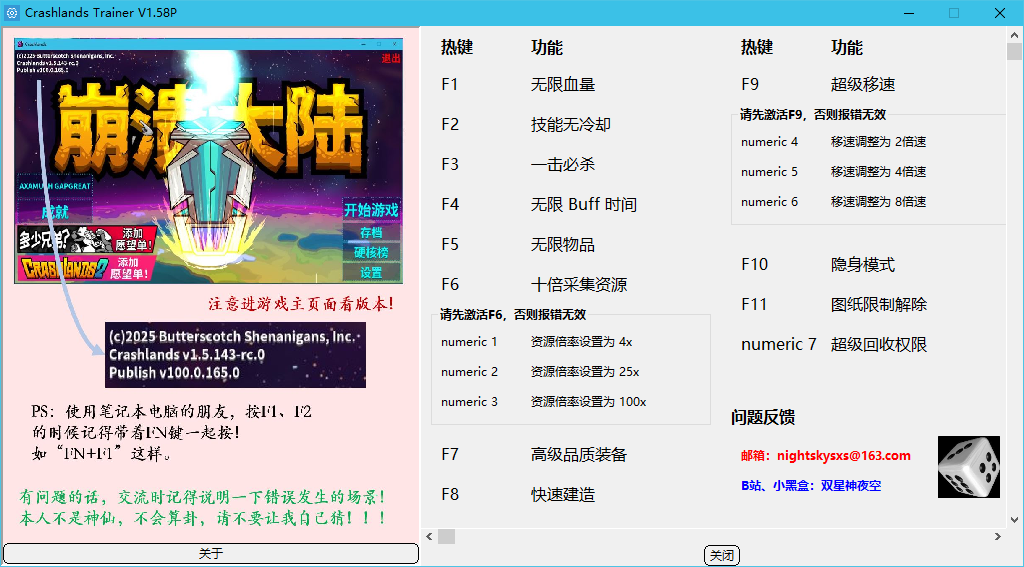
Task: Click 资源倍率设置为 100x text
Action: [588, 402]
